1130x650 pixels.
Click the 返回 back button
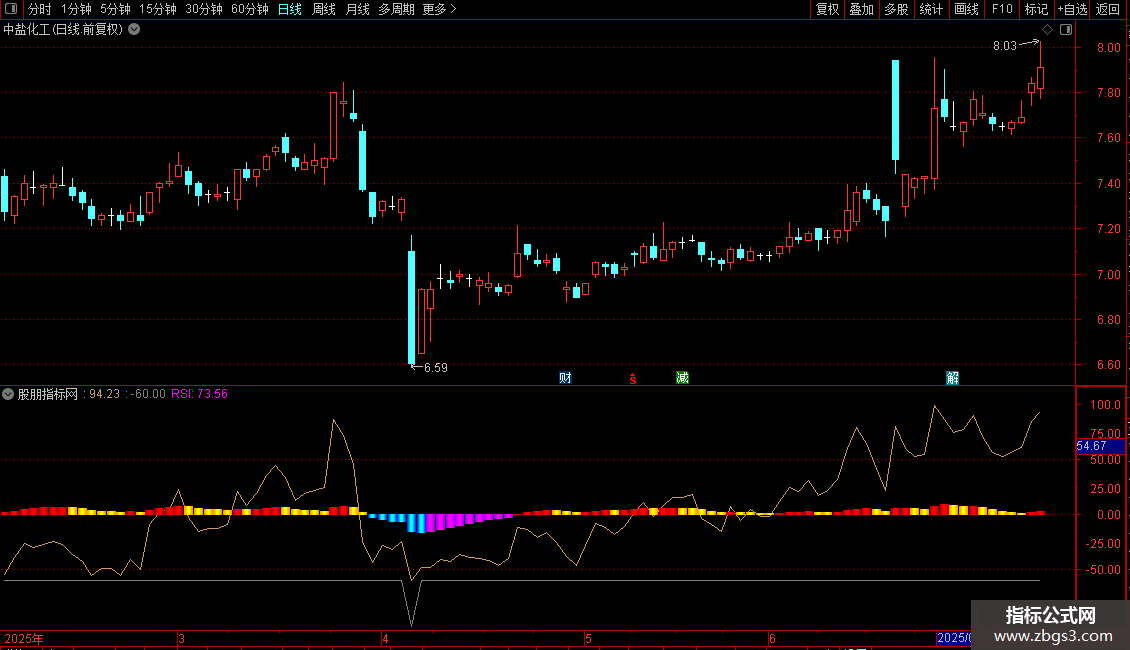[x=1108, y=9]
